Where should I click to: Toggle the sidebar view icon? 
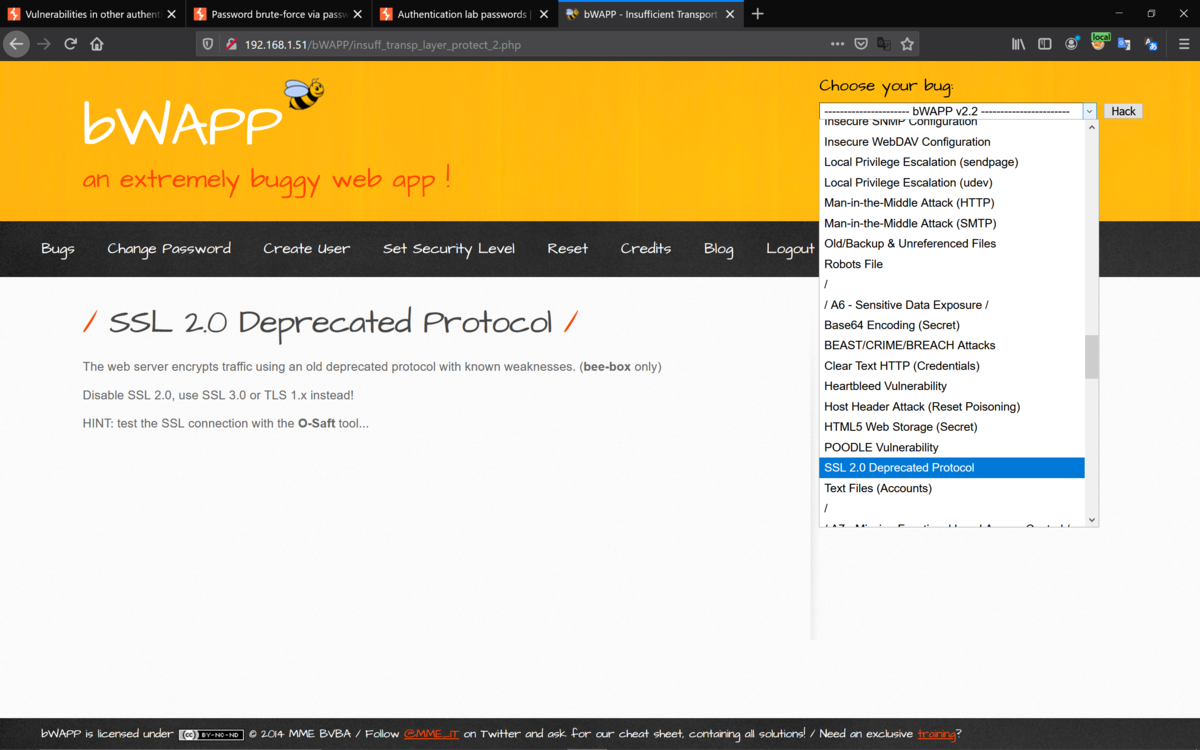(x=1045, y=44)
